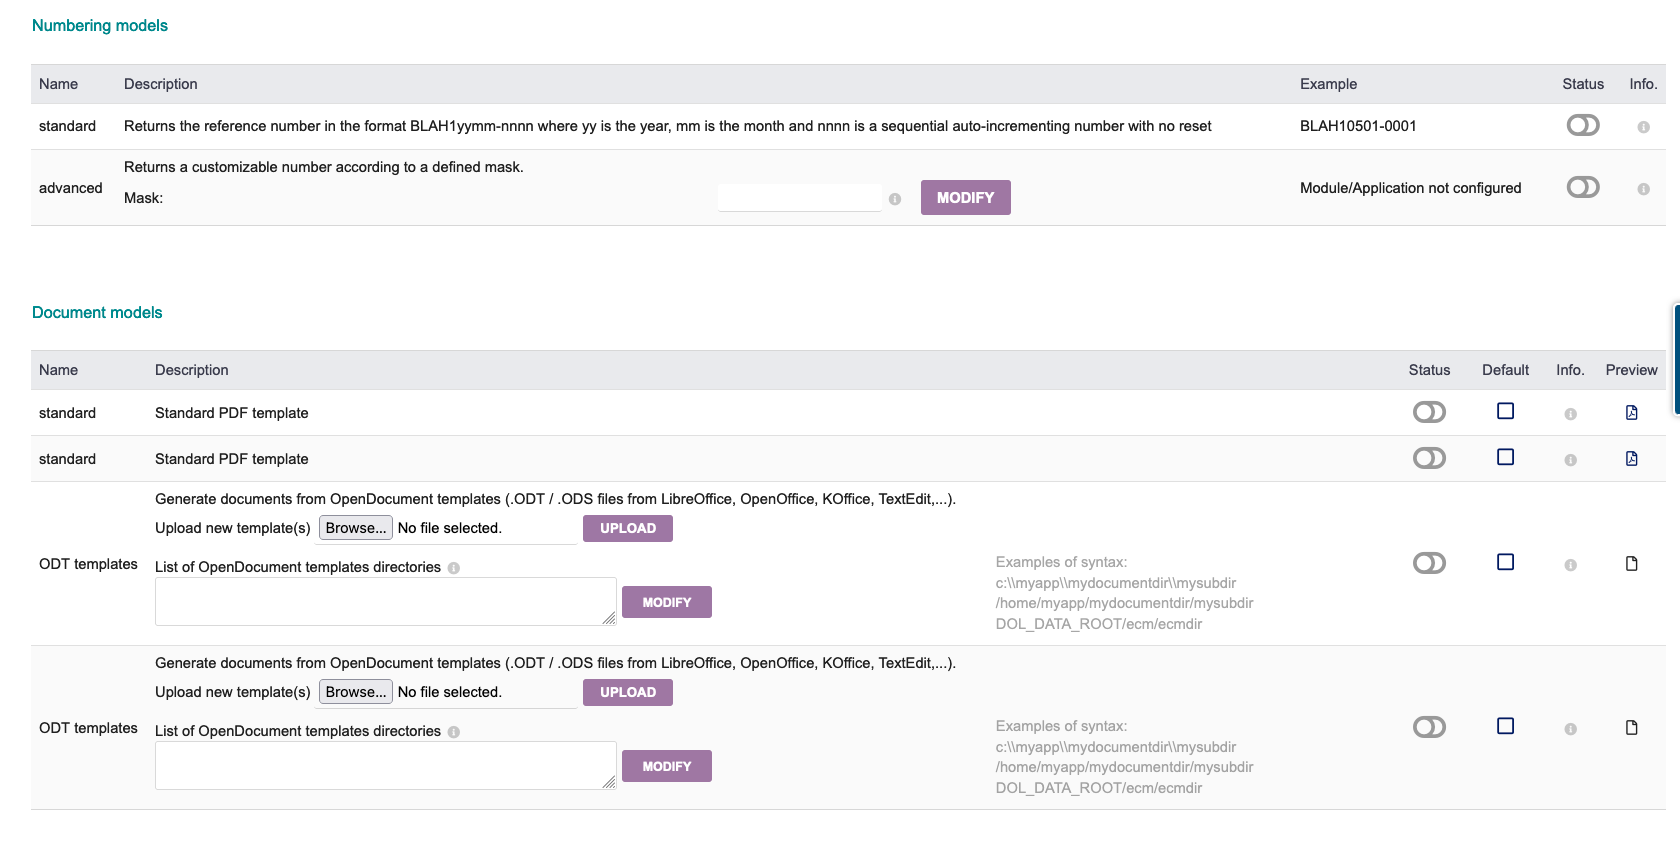Image resolution: width=1680 pixels, height=843 pixels.
Task: Open help icon beside first ODT directories label
Action: point(454,568)
